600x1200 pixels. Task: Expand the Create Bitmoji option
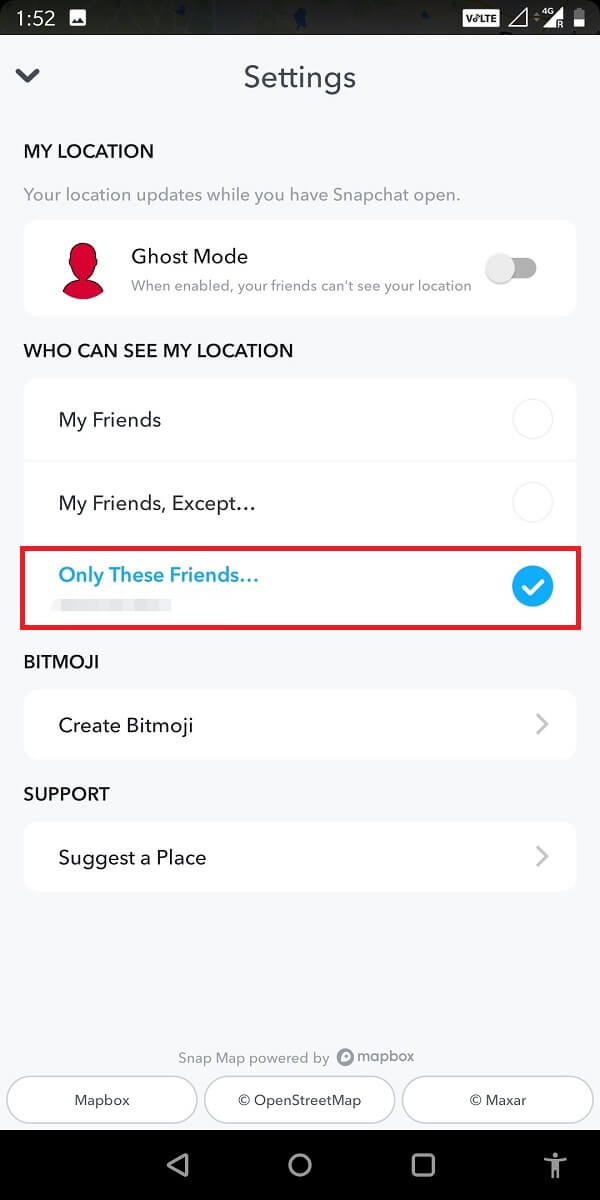pos(542,724)
